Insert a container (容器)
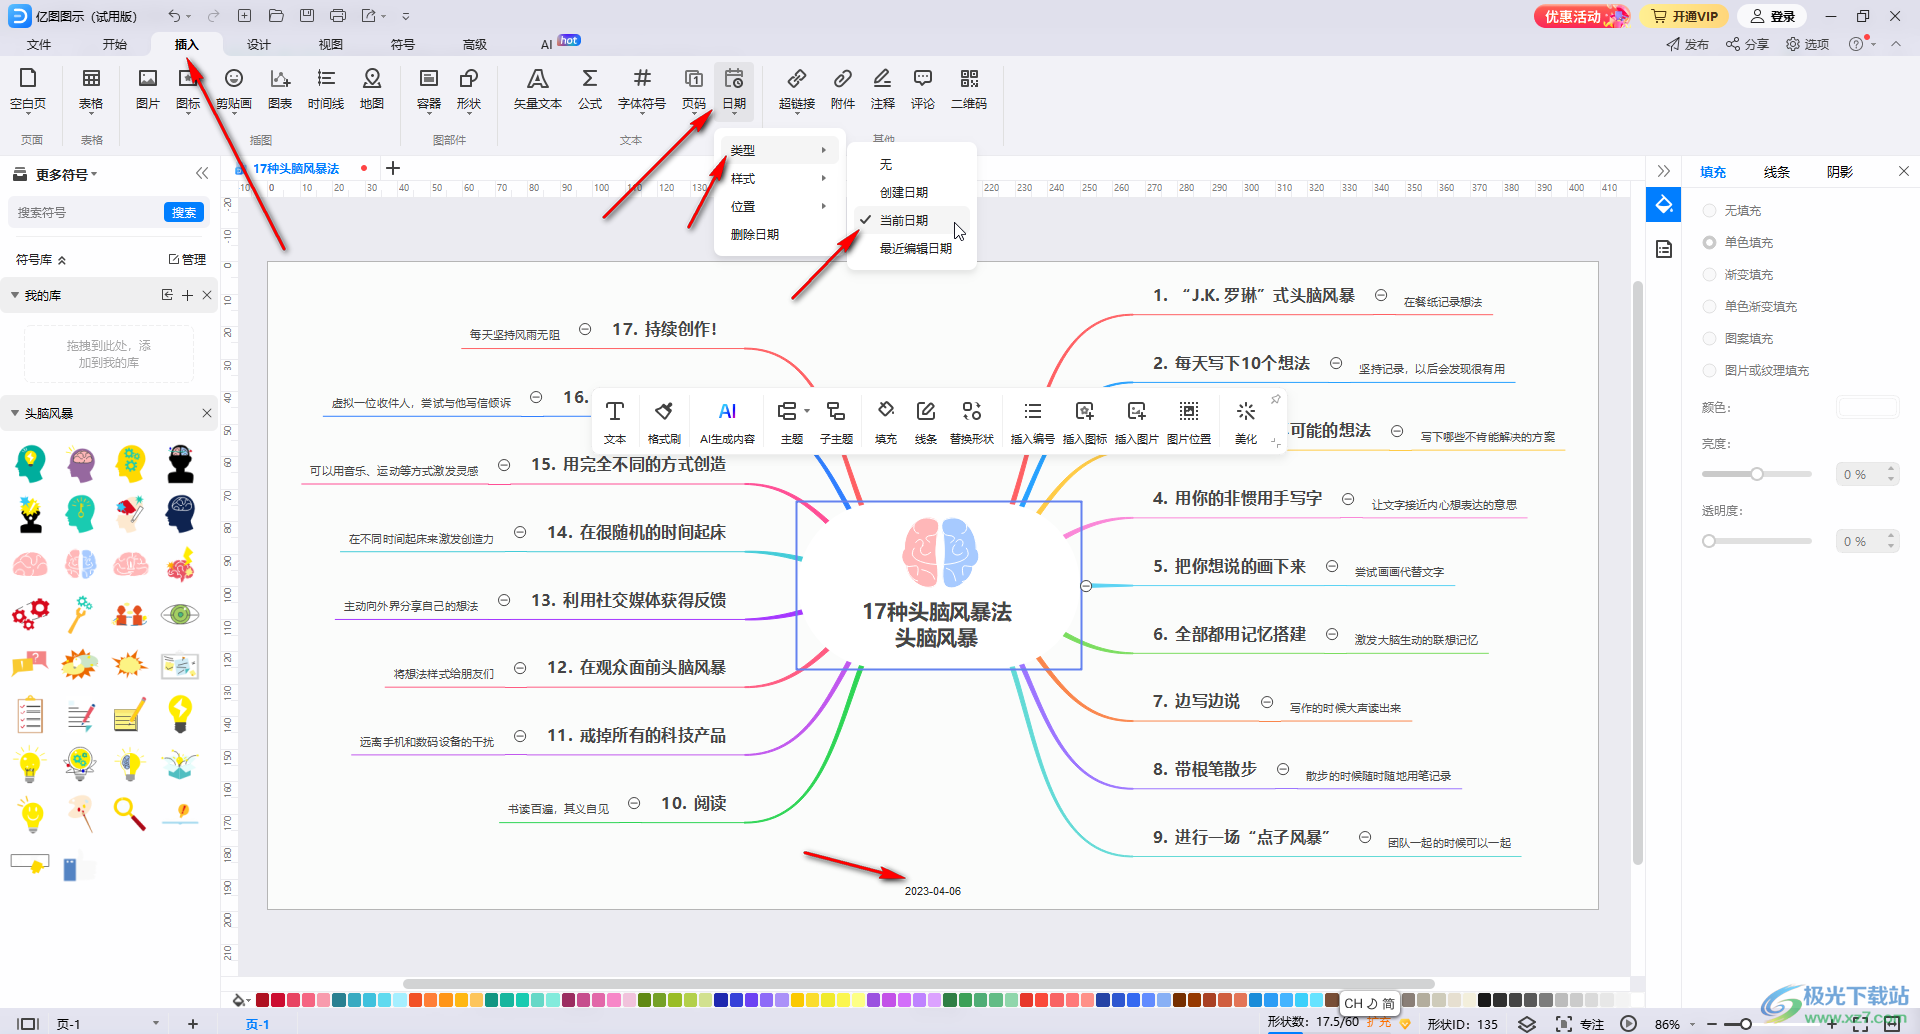Viewport: 1920px width, 1034px height. pos(429,88)
